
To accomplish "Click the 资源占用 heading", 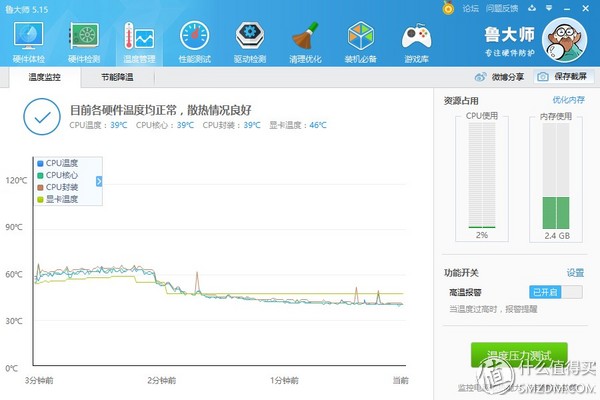I will [x=461, y=101].
